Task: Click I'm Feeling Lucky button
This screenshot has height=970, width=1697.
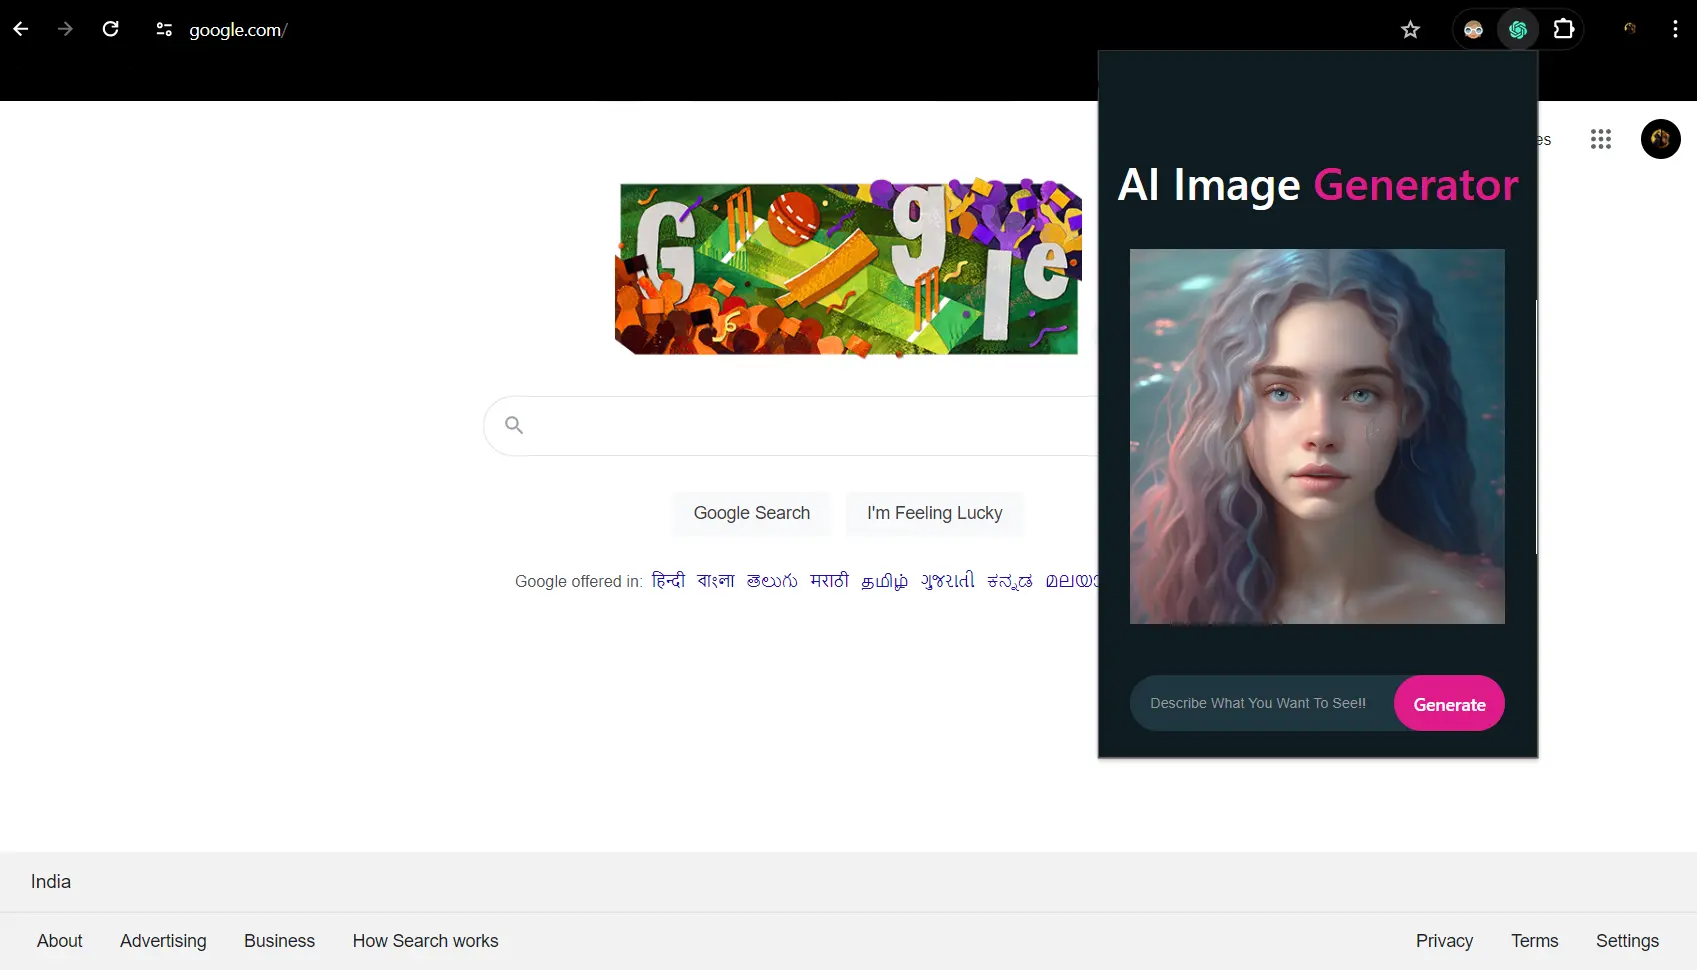Action: (x=934, y=513)
